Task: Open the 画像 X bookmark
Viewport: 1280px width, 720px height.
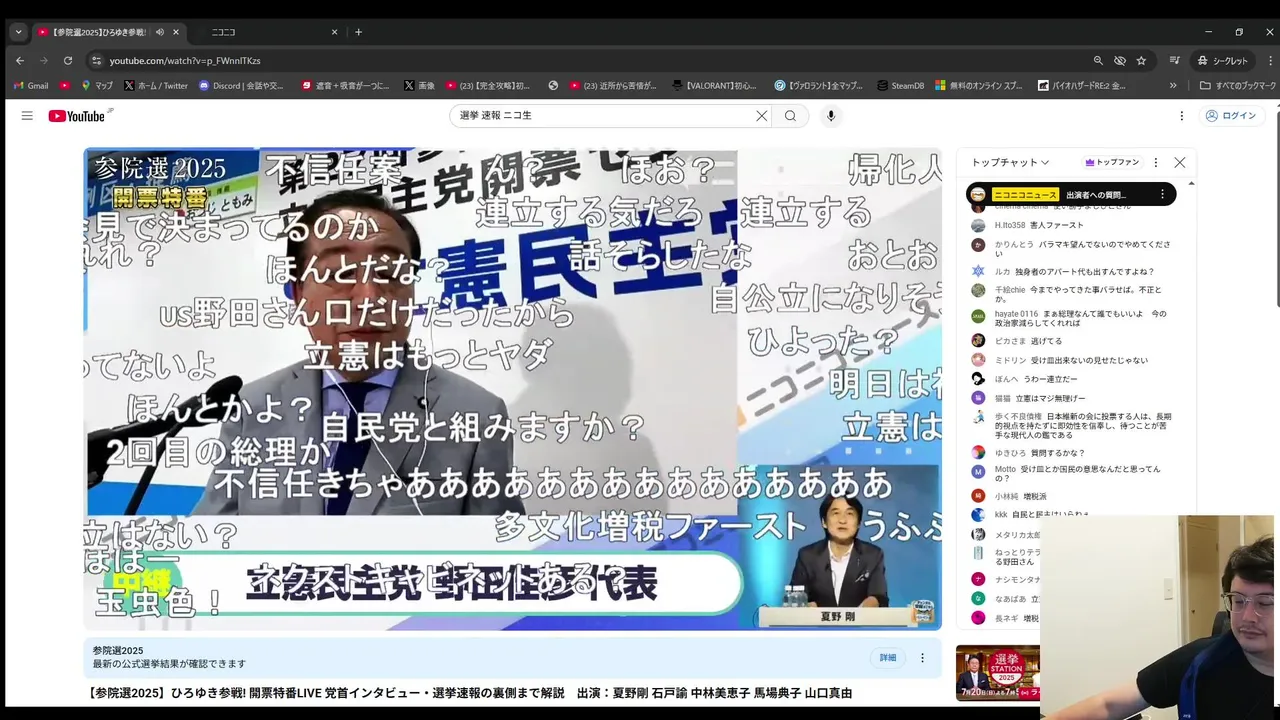Action: pos(419,86)
